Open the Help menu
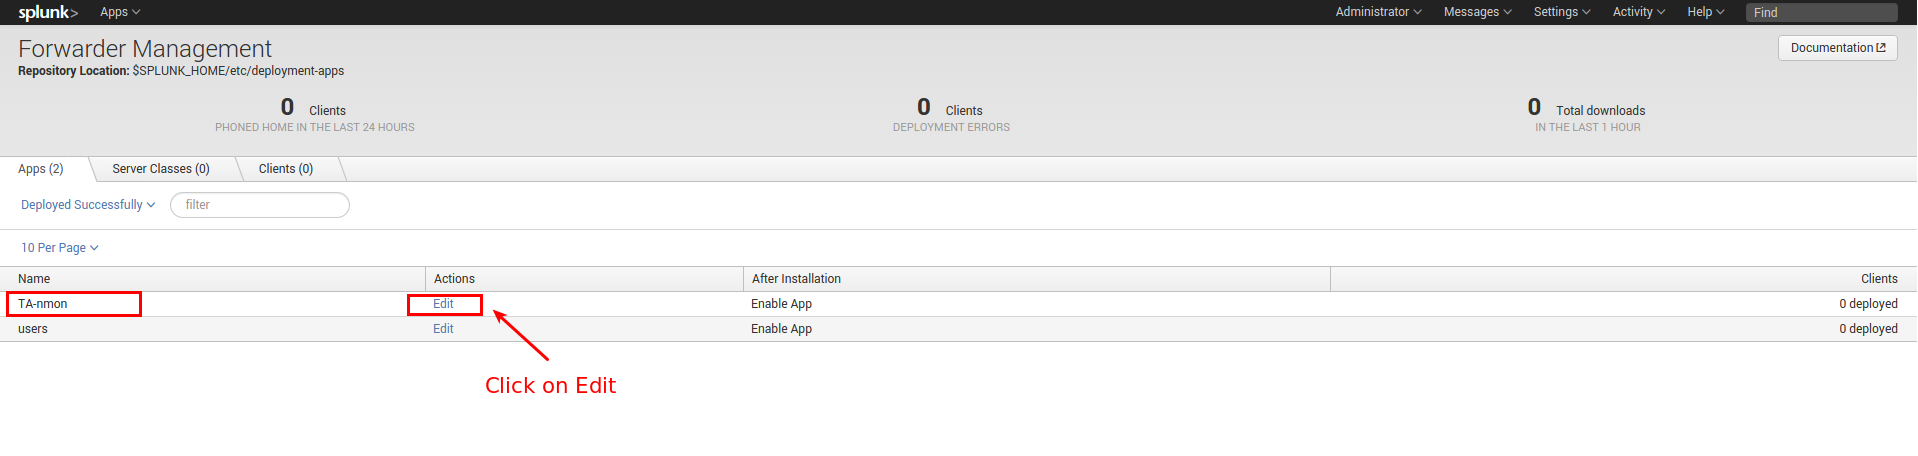Viewport: 1918px width, 456px height. click(1705, 12)
